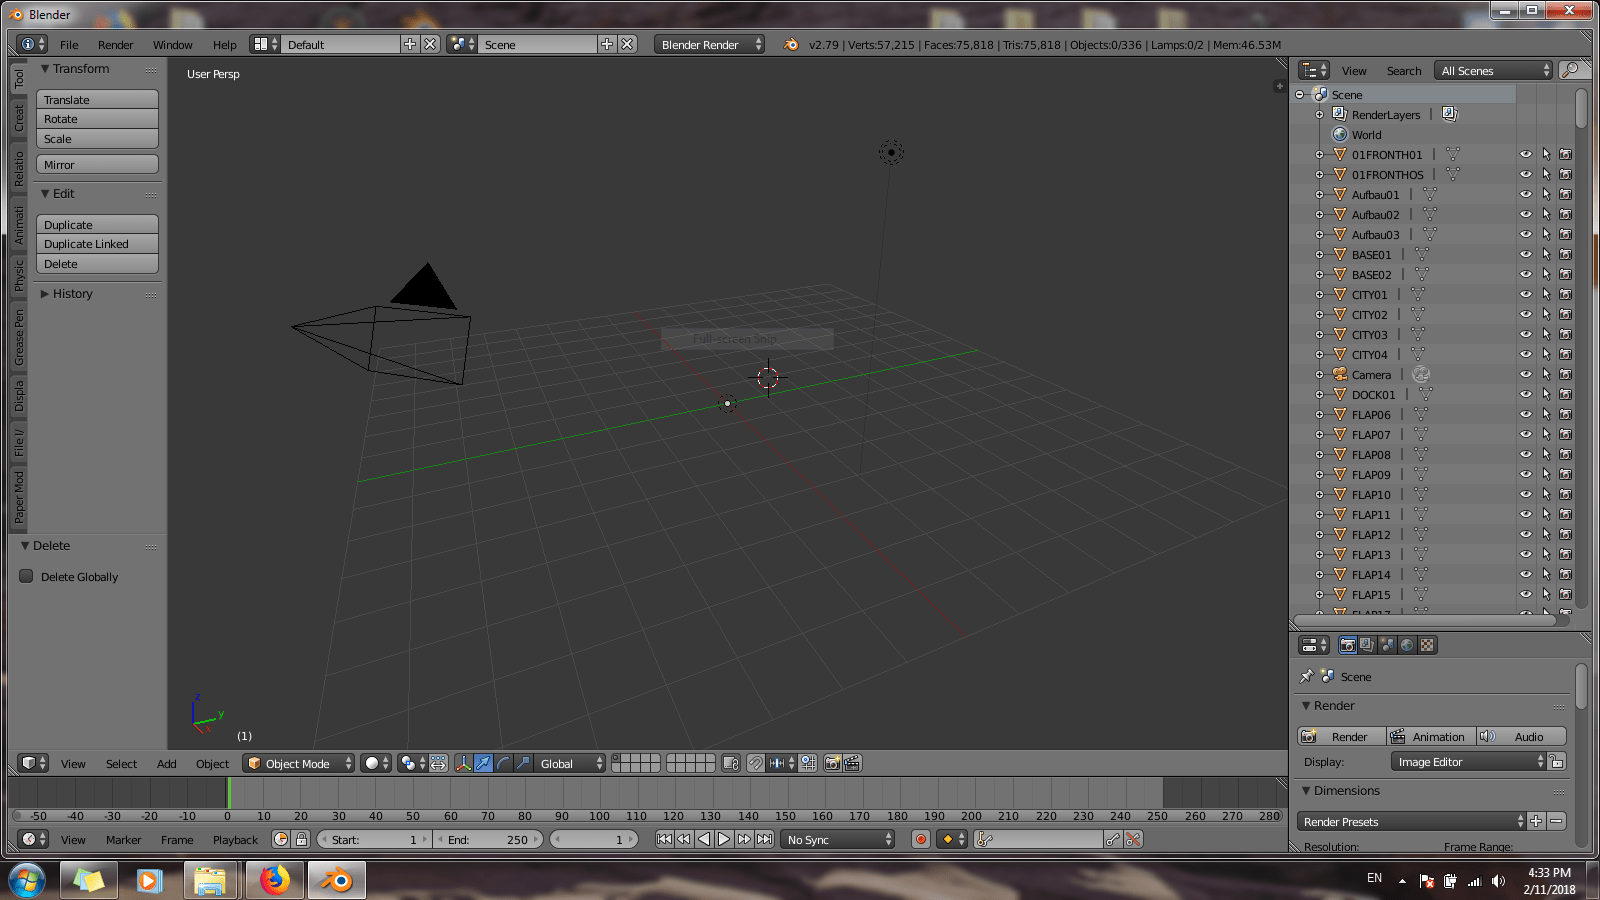1600x900 pixels.
Task: Play the animation in reverse
Action: 704,840
